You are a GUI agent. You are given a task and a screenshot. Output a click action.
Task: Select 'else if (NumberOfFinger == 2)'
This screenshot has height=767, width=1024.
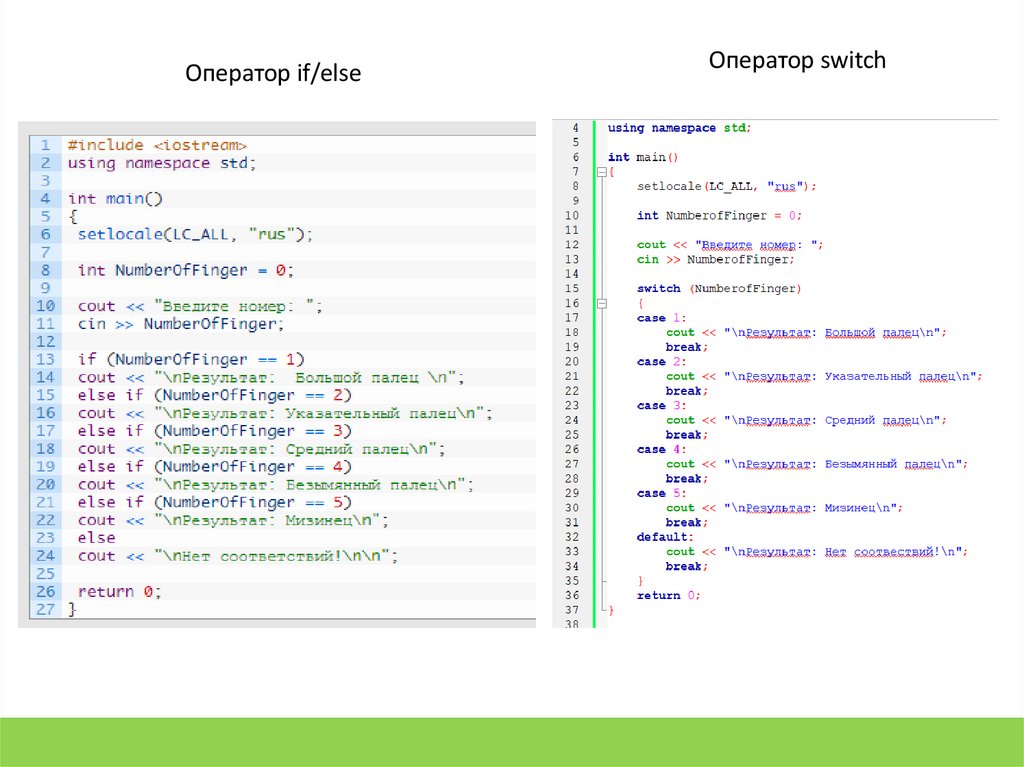point(214,395)
